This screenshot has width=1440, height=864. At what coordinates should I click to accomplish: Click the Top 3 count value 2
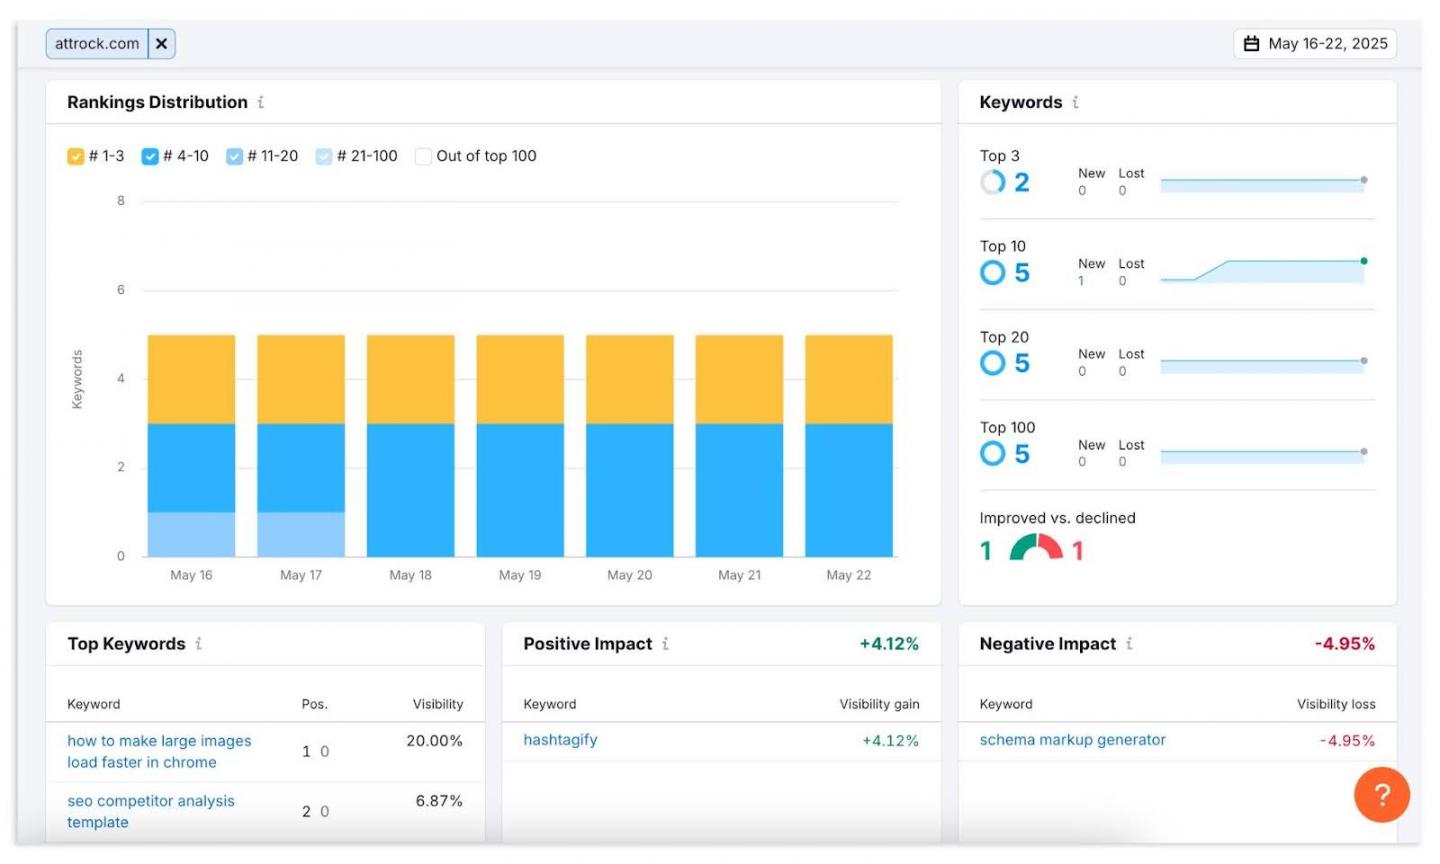tap(1022, 182)
